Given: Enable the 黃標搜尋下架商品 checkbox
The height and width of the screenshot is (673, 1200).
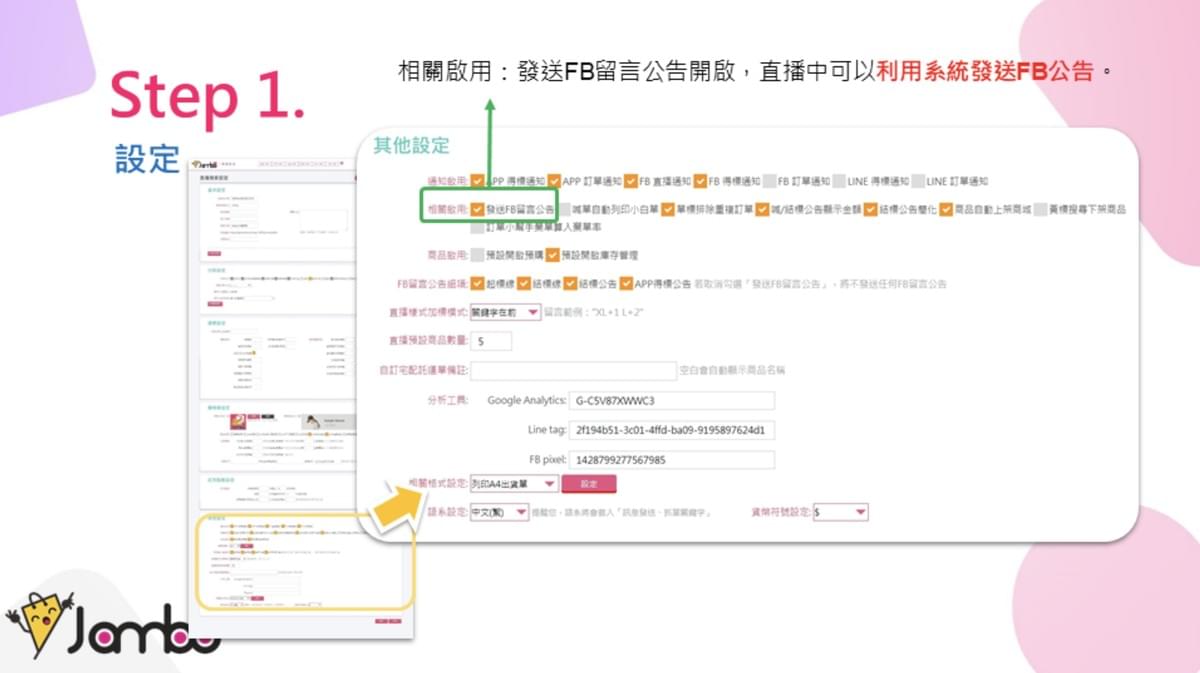Looking at the screenshot, I should click(x=1041, y=209).
